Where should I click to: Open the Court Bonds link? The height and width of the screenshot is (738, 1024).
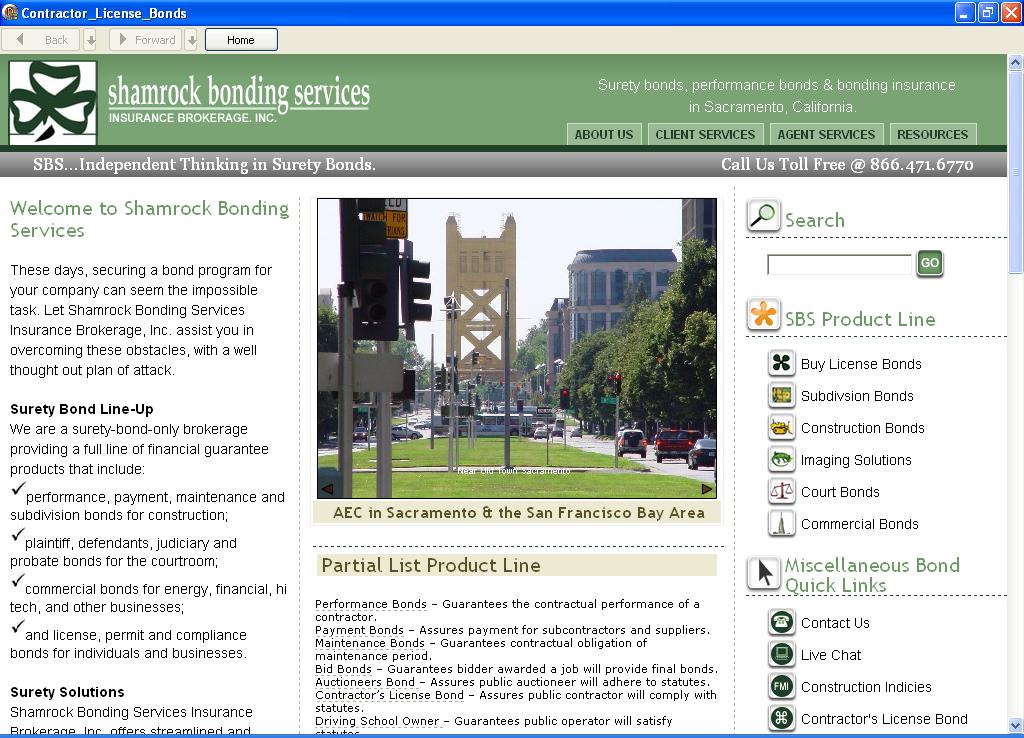pyautogui.click(x=840, y=492)
